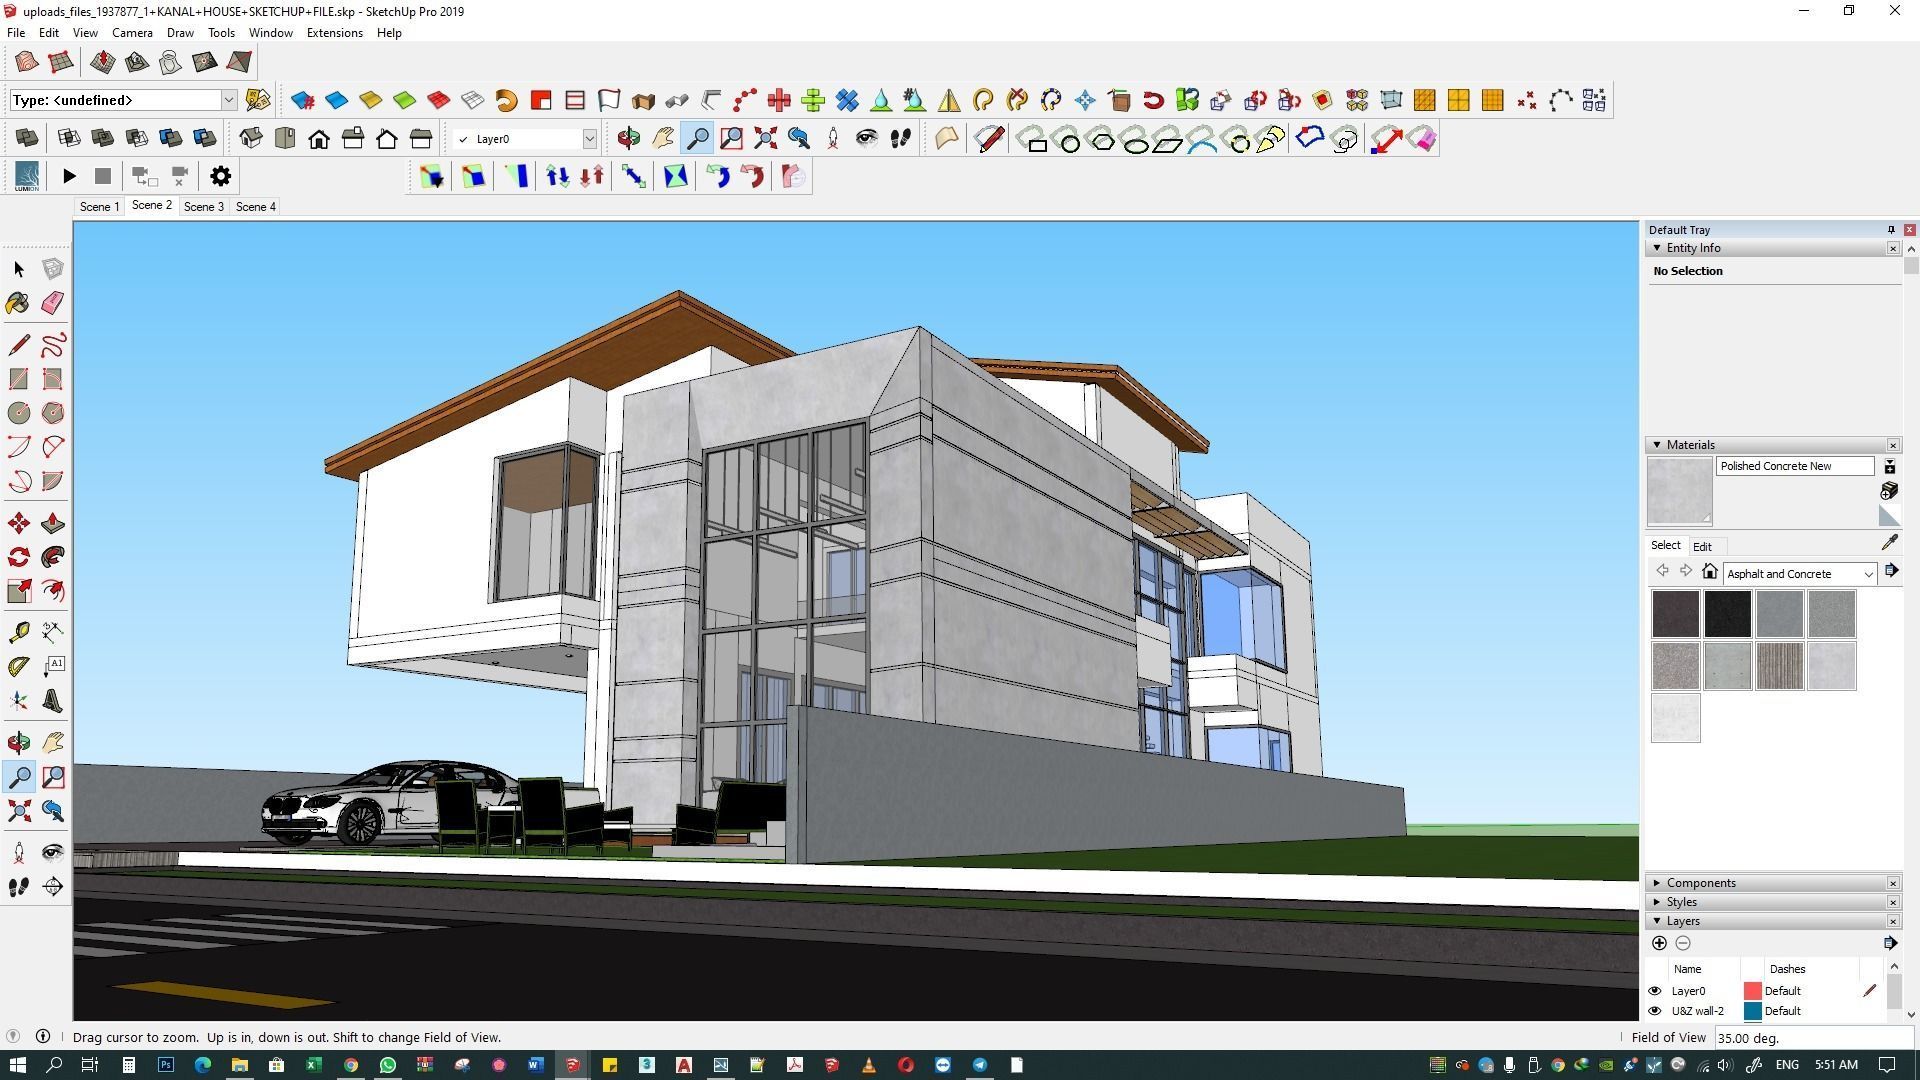This screenshot has height=1080, width=1920.
Task: Pick the Tape Measure tool
Action: point(19,632)
